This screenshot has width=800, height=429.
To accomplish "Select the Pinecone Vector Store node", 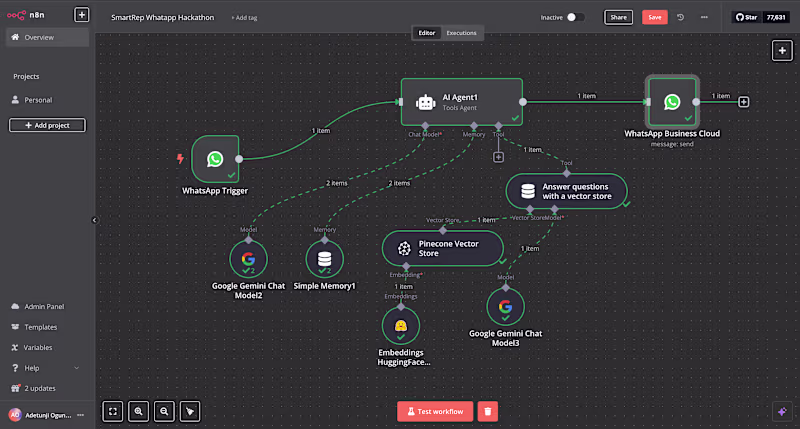I will [442, 248].
